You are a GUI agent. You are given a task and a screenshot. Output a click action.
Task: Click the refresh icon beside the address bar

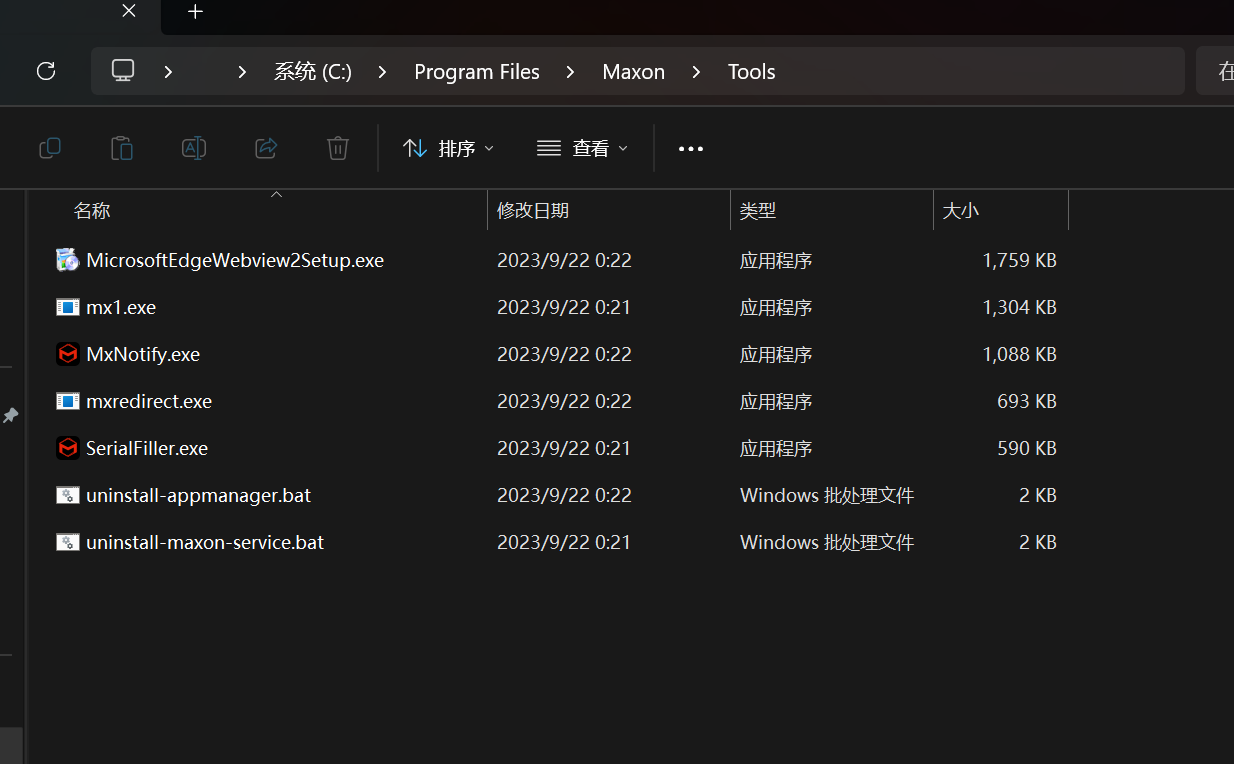[46, 71]
